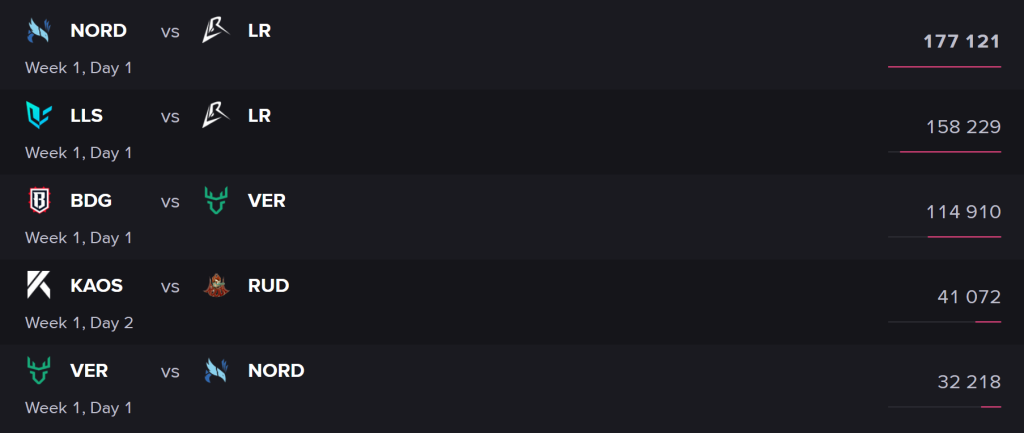Click the viewer bar under 114 910

pyautogui.click(x=944, y=236)
